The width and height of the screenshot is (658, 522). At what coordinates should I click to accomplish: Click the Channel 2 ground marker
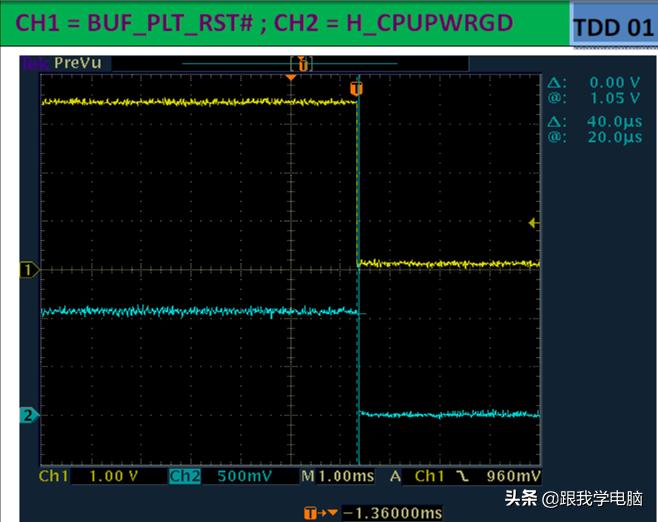click(x=29, y=415)
